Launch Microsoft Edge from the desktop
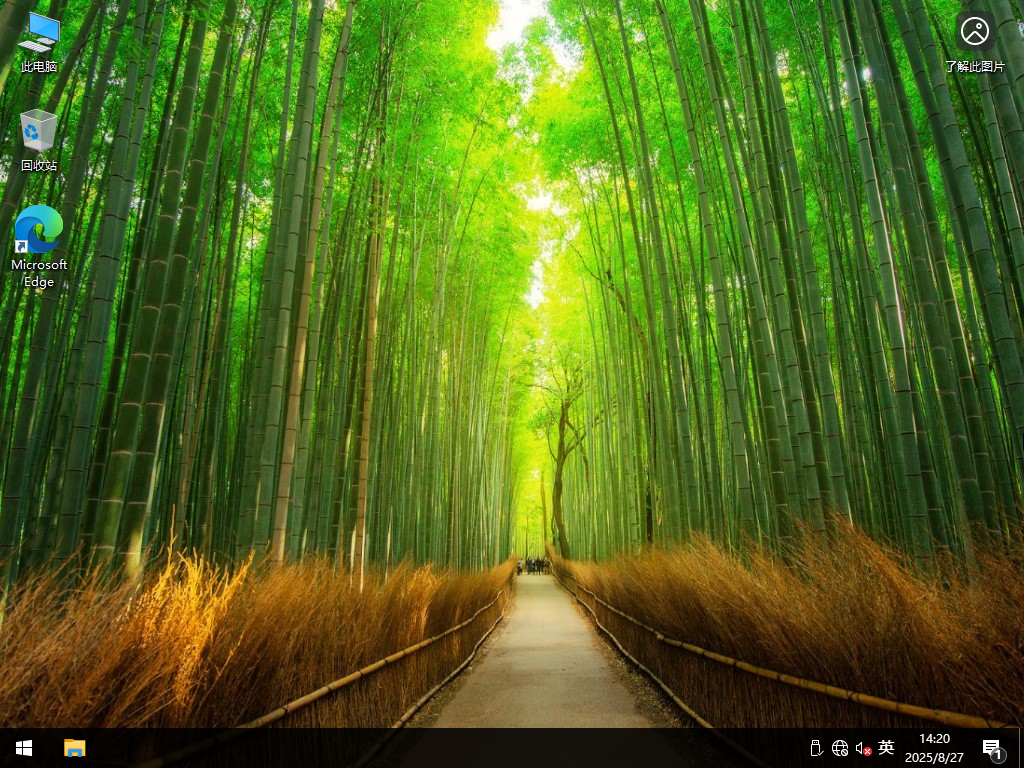The height and width of the screenshot is (768, 1024). click(x=37, y=230)
